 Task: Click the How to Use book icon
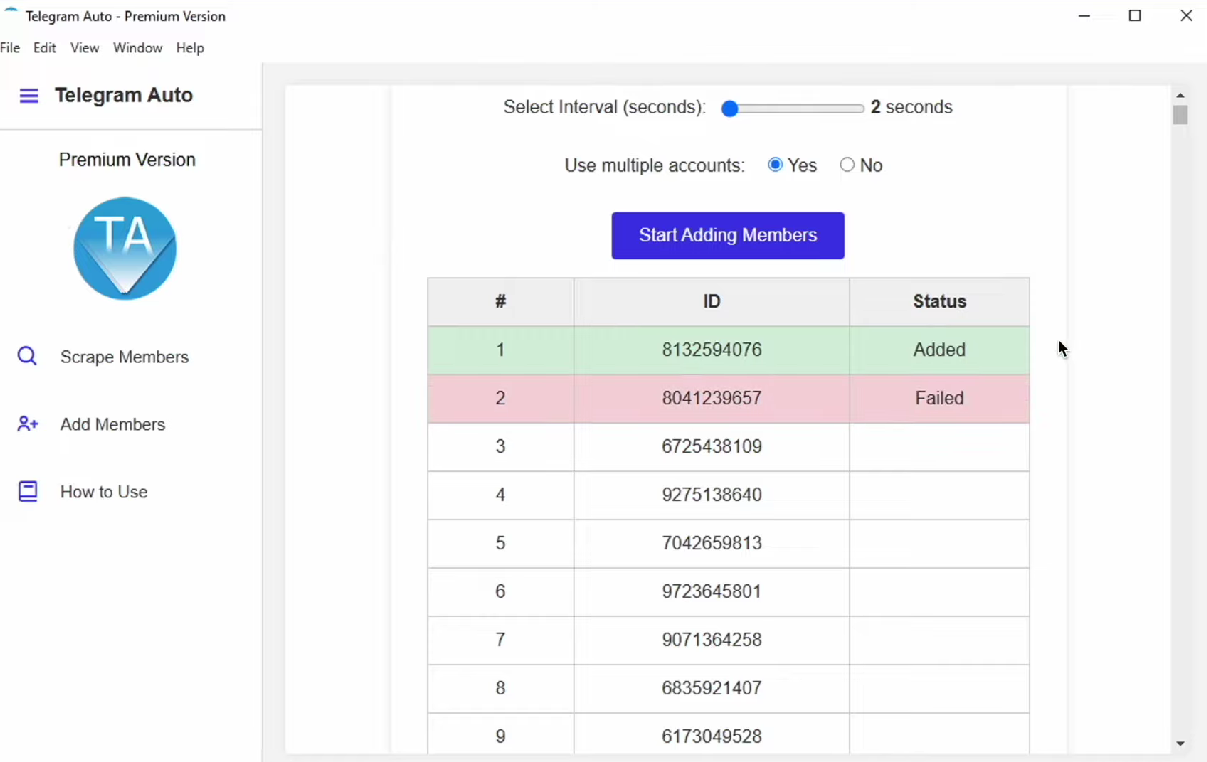(28, 491)
